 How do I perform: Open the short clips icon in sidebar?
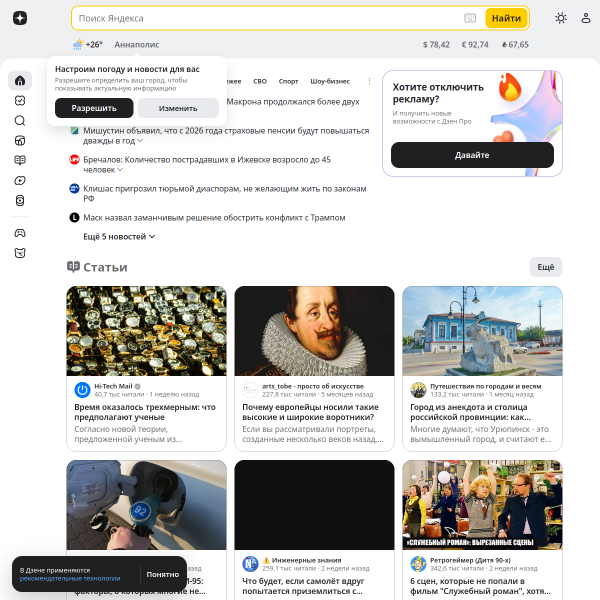pos(20,200)
